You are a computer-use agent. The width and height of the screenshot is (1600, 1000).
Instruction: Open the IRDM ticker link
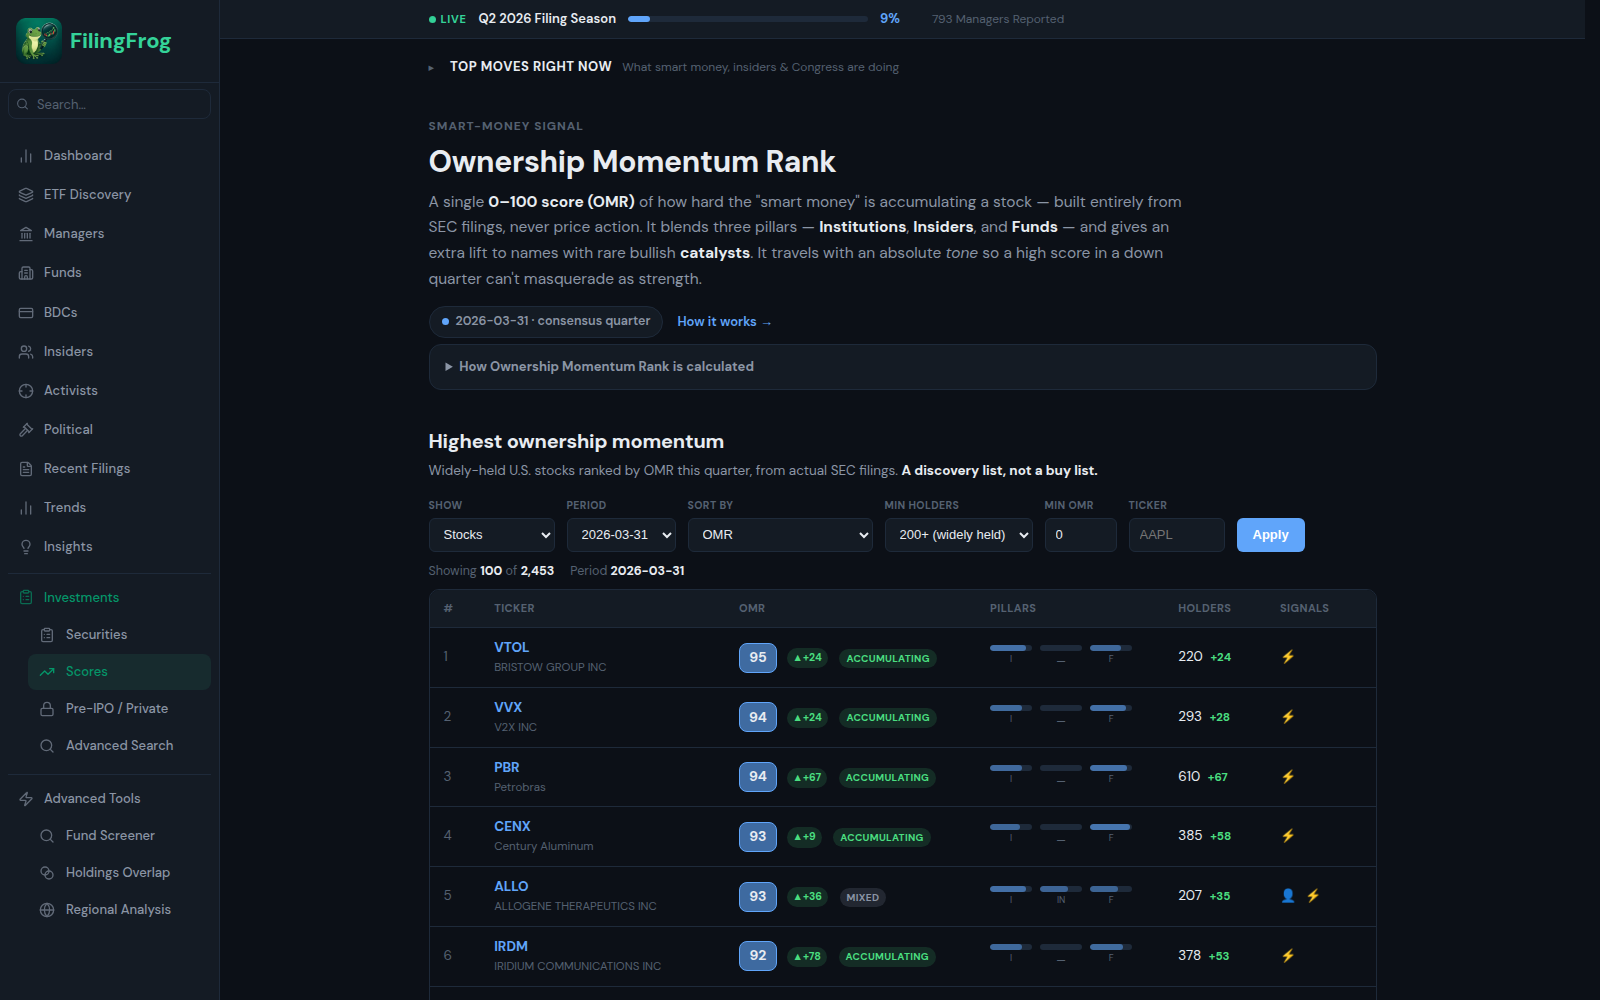click(511, 947)
